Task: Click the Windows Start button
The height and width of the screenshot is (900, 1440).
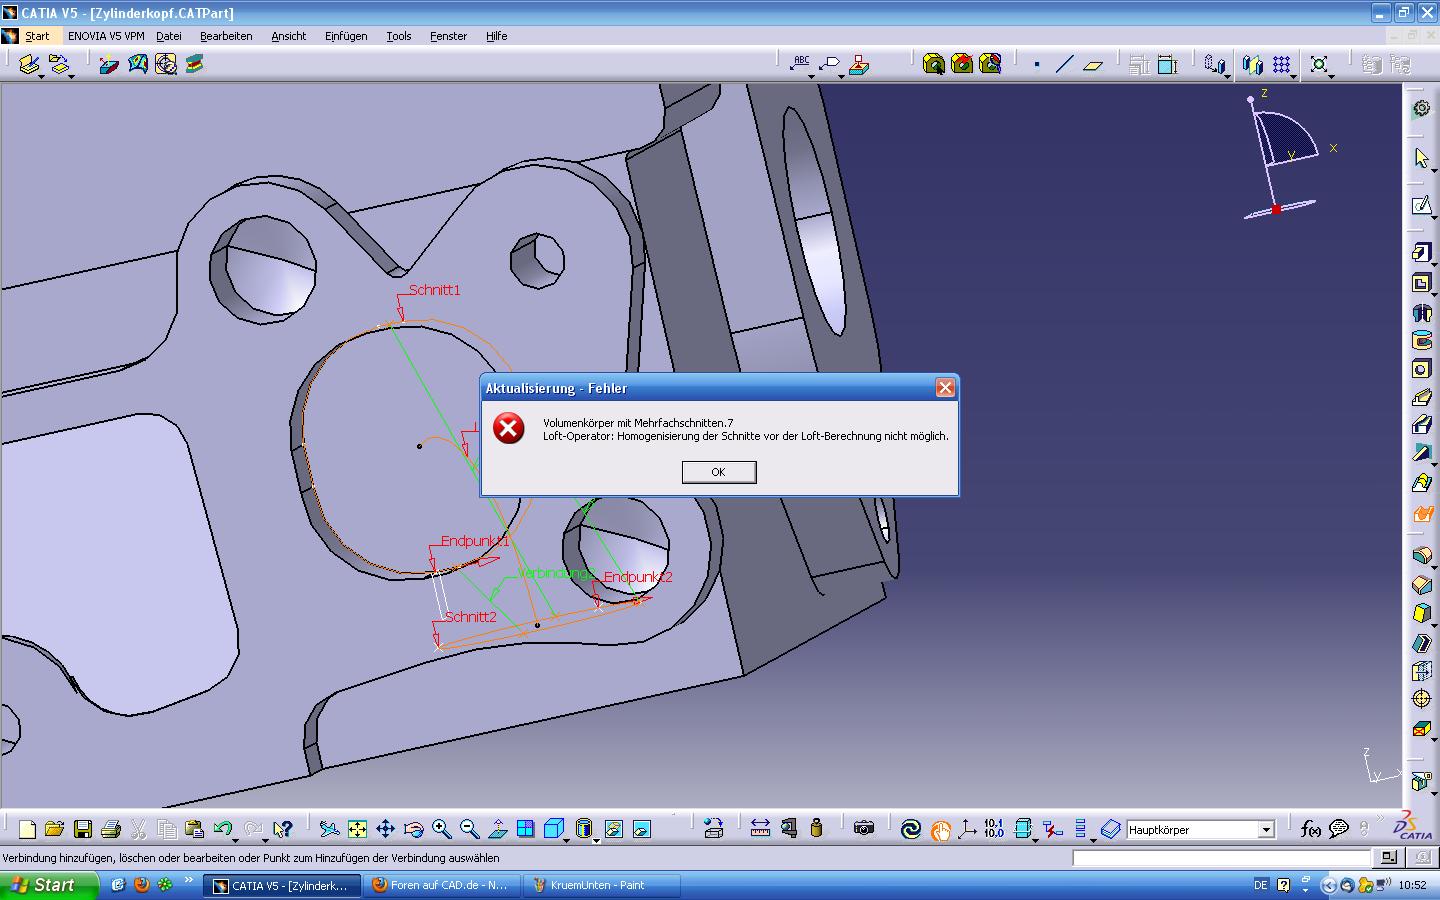Action: pos(49,885)
